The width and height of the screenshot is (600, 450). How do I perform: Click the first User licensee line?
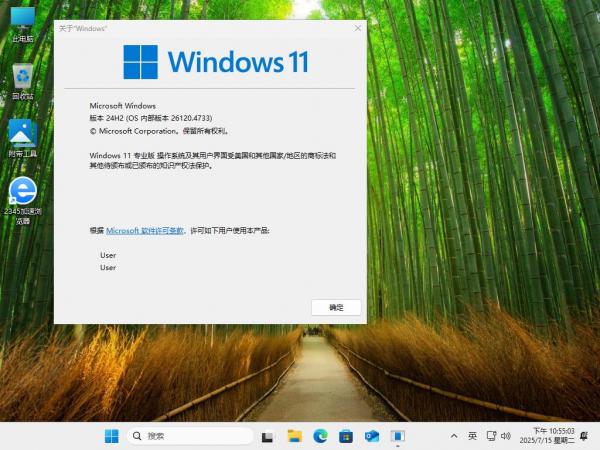click(108, 255)
